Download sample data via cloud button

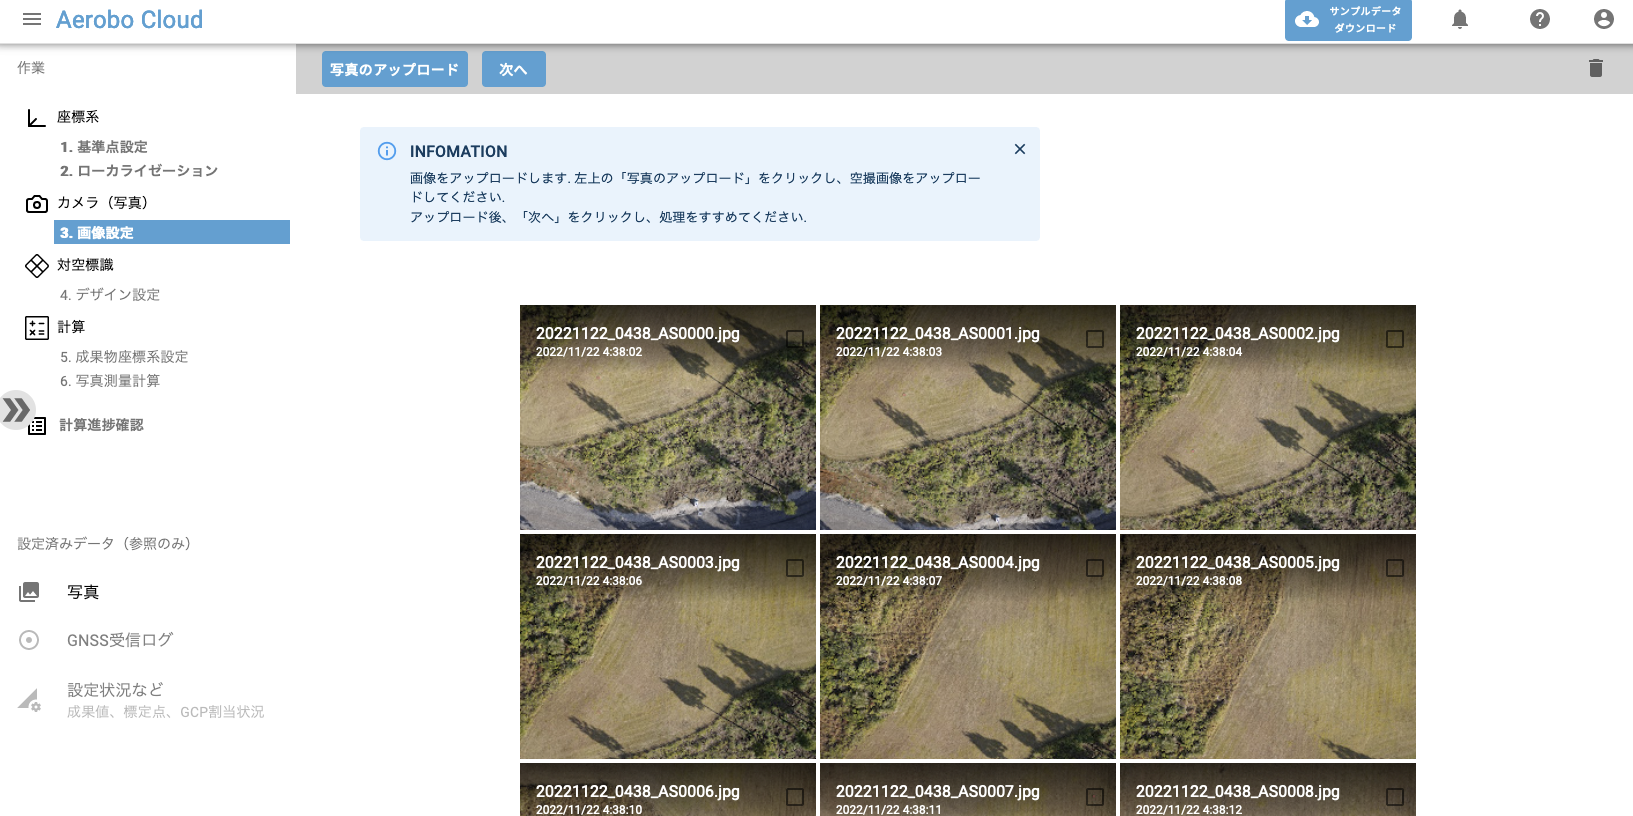pyautogui.click(x=1348, y=20)
